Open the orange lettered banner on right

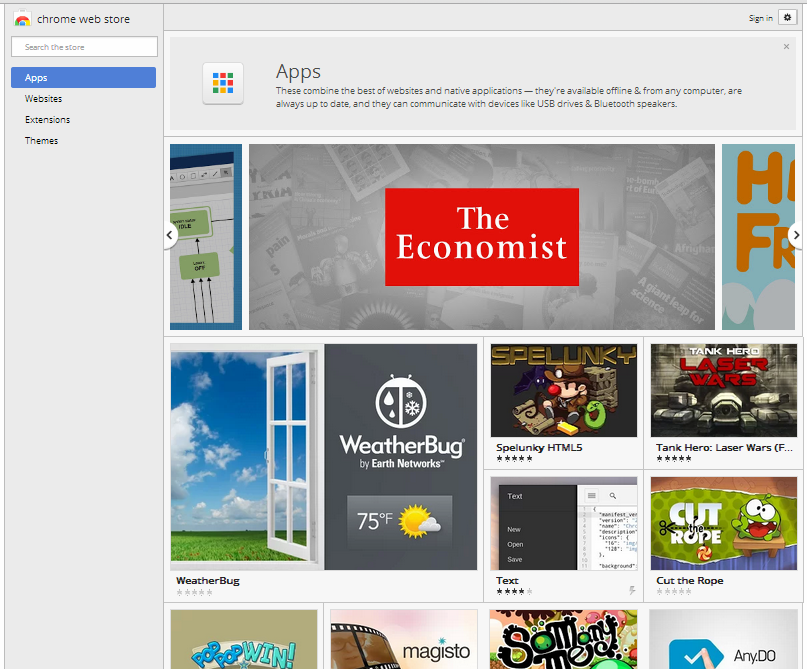click(x=758, y=237)
